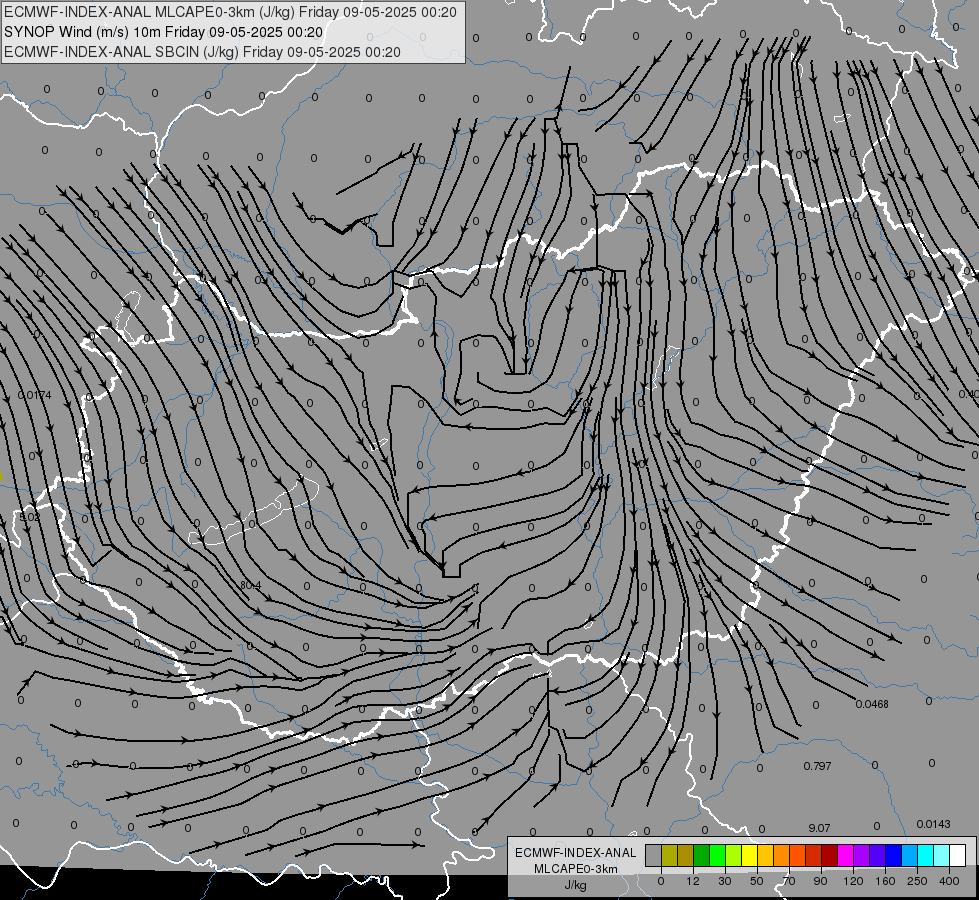
Task: Click the '9.07' value on the map
Action: click(819, 828)
